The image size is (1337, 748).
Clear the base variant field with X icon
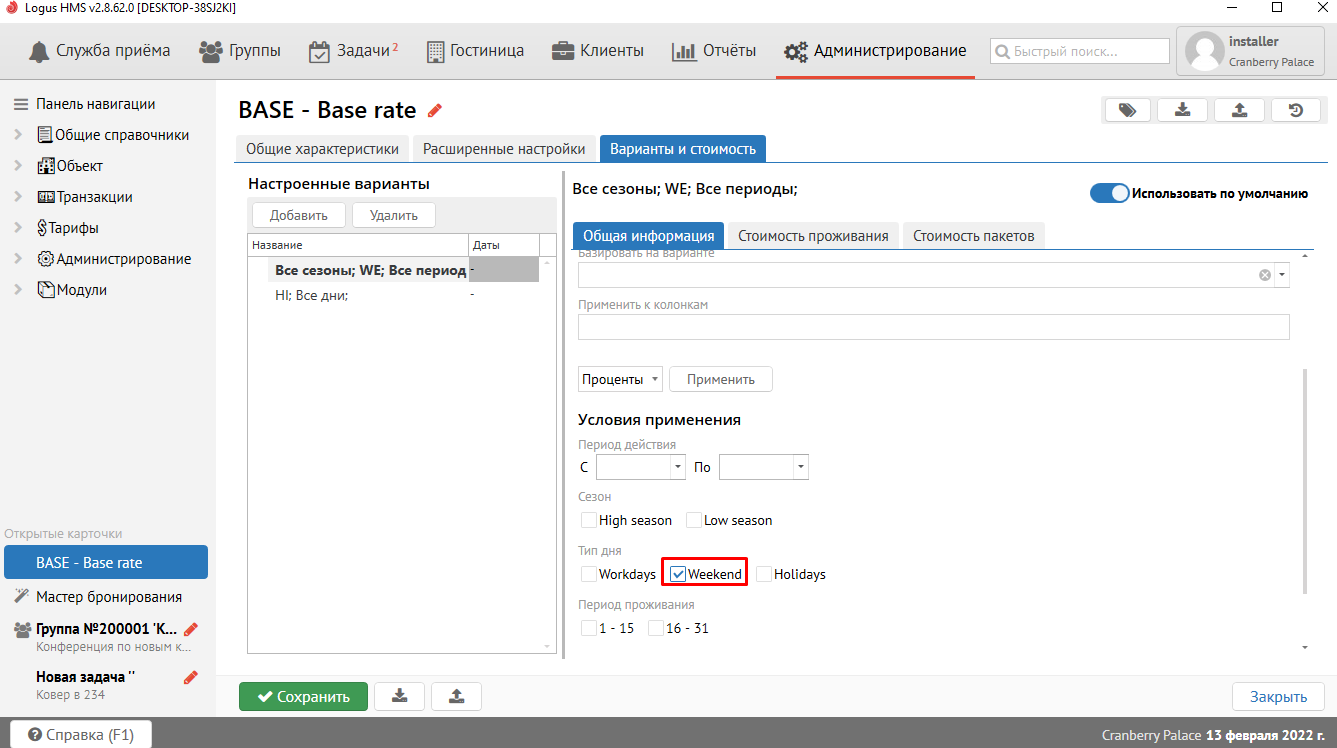(1265, 275)
